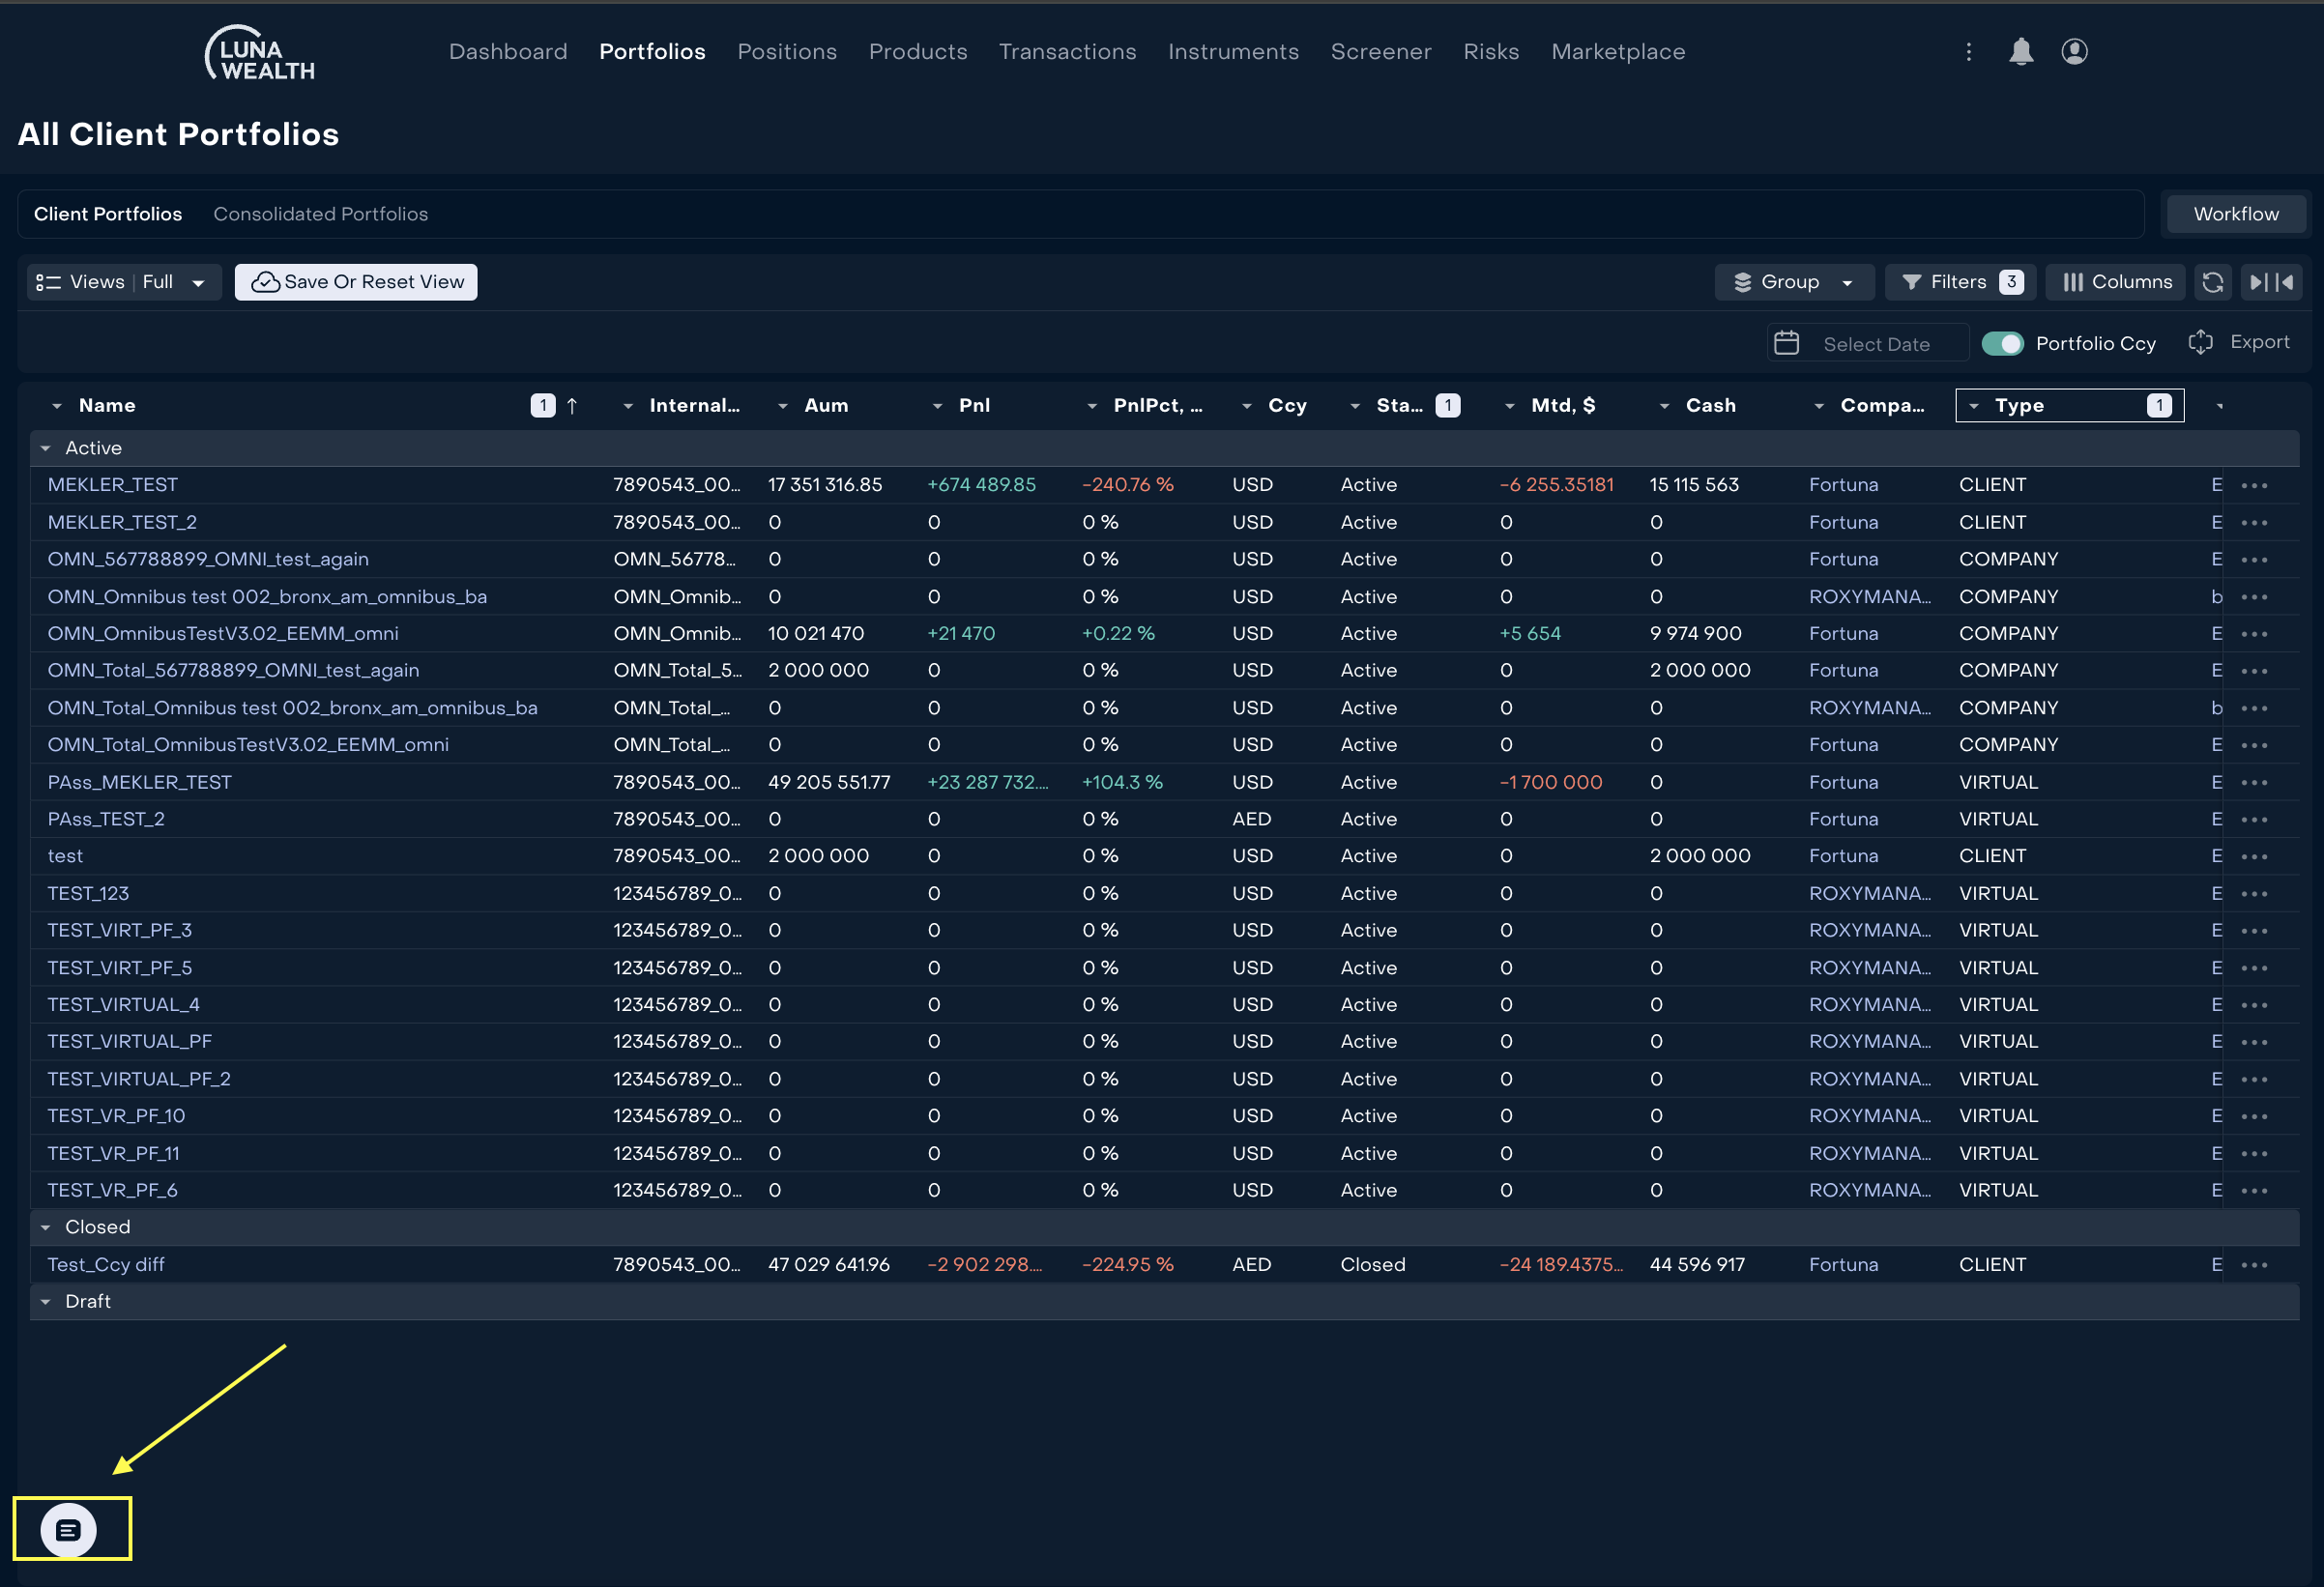Open the user profile icon
2324x1587 pixels.
click(2074, 52)
